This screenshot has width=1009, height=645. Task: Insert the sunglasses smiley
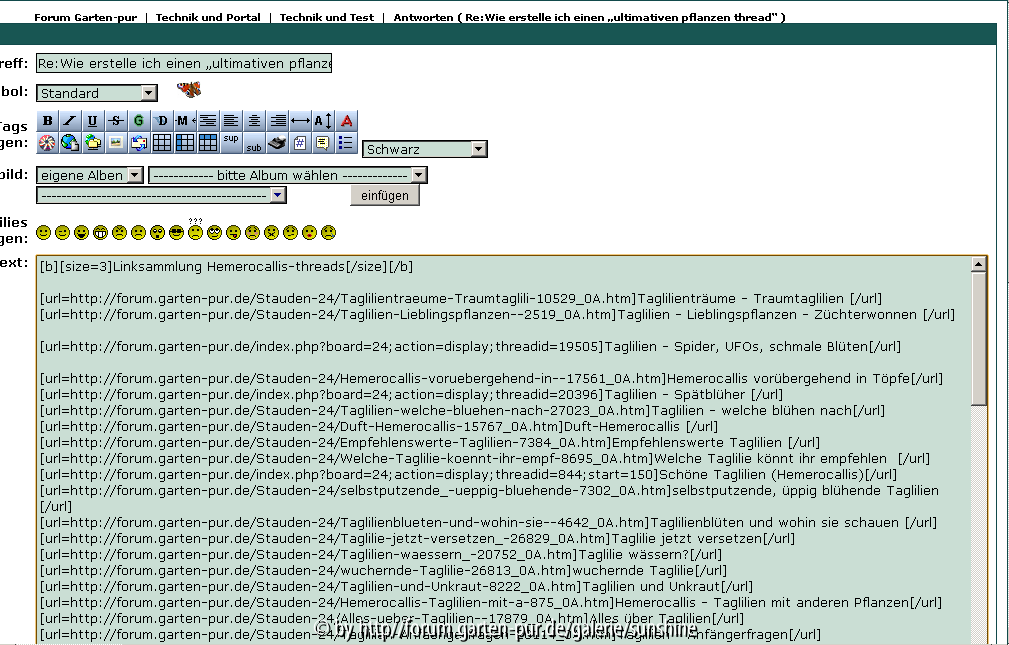[177, 233]
